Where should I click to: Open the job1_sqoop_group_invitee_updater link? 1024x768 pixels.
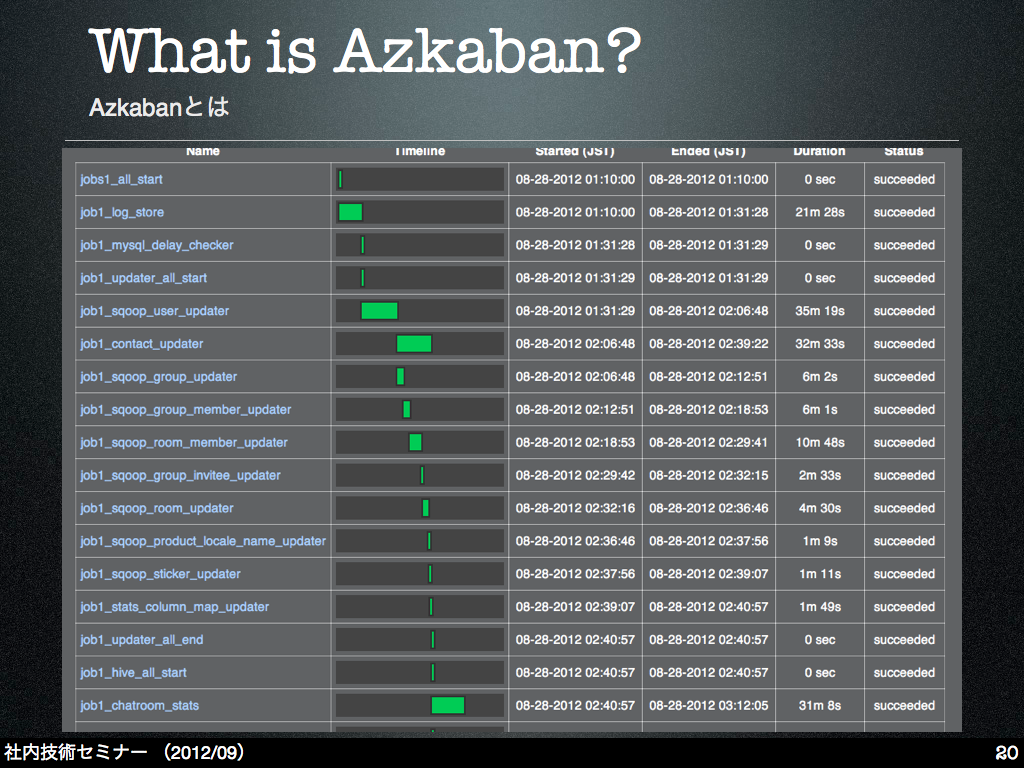pyautogui.click(x=180, y=475)
